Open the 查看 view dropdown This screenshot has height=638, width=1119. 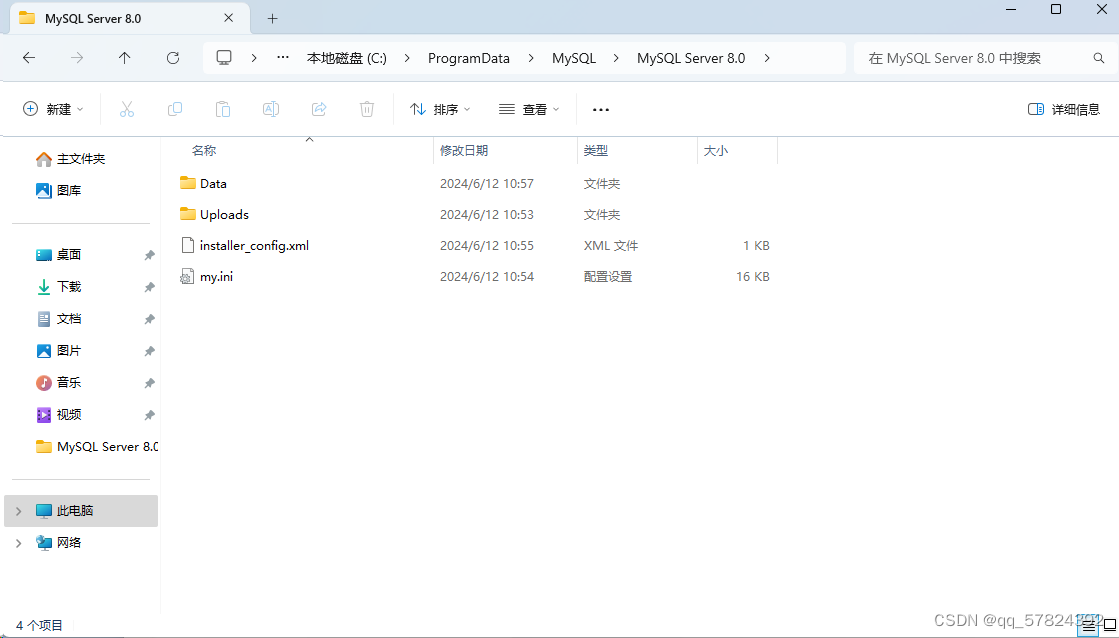click(x=529, y=109)
